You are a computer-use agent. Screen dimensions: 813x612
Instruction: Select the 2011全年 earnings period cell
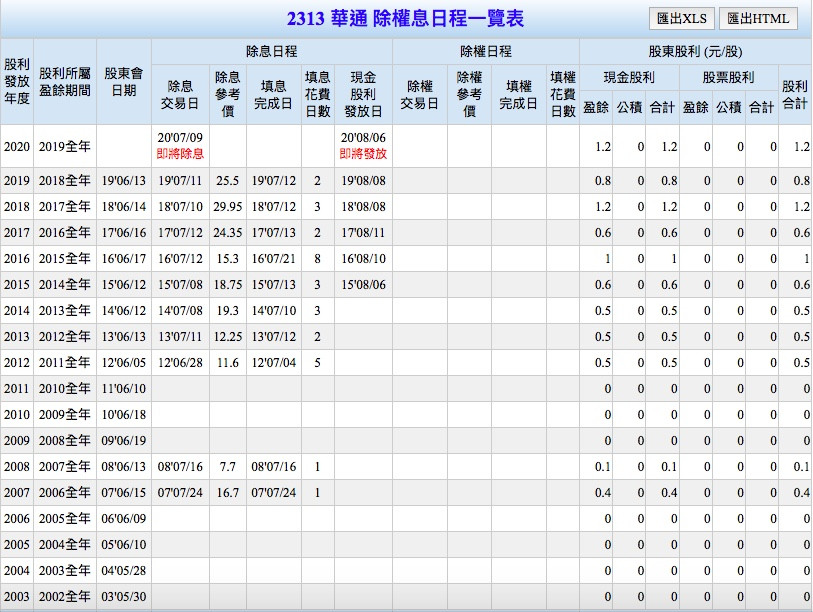(x=65, y=363)
